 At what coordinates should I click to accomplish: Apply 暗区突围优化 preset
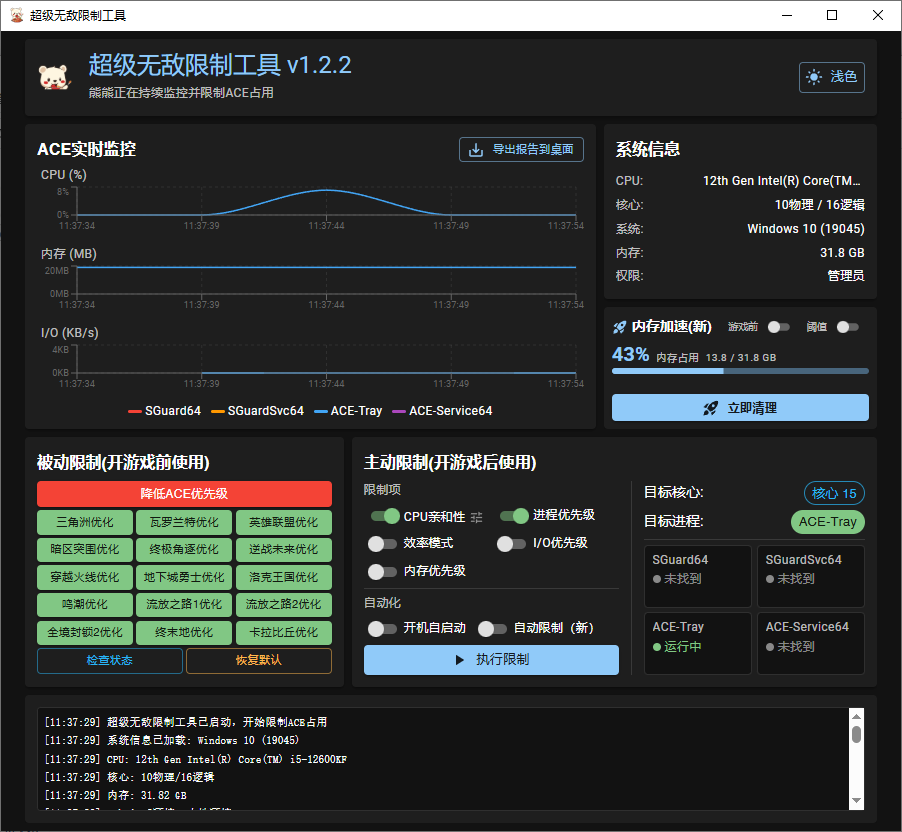pos(85,550)
